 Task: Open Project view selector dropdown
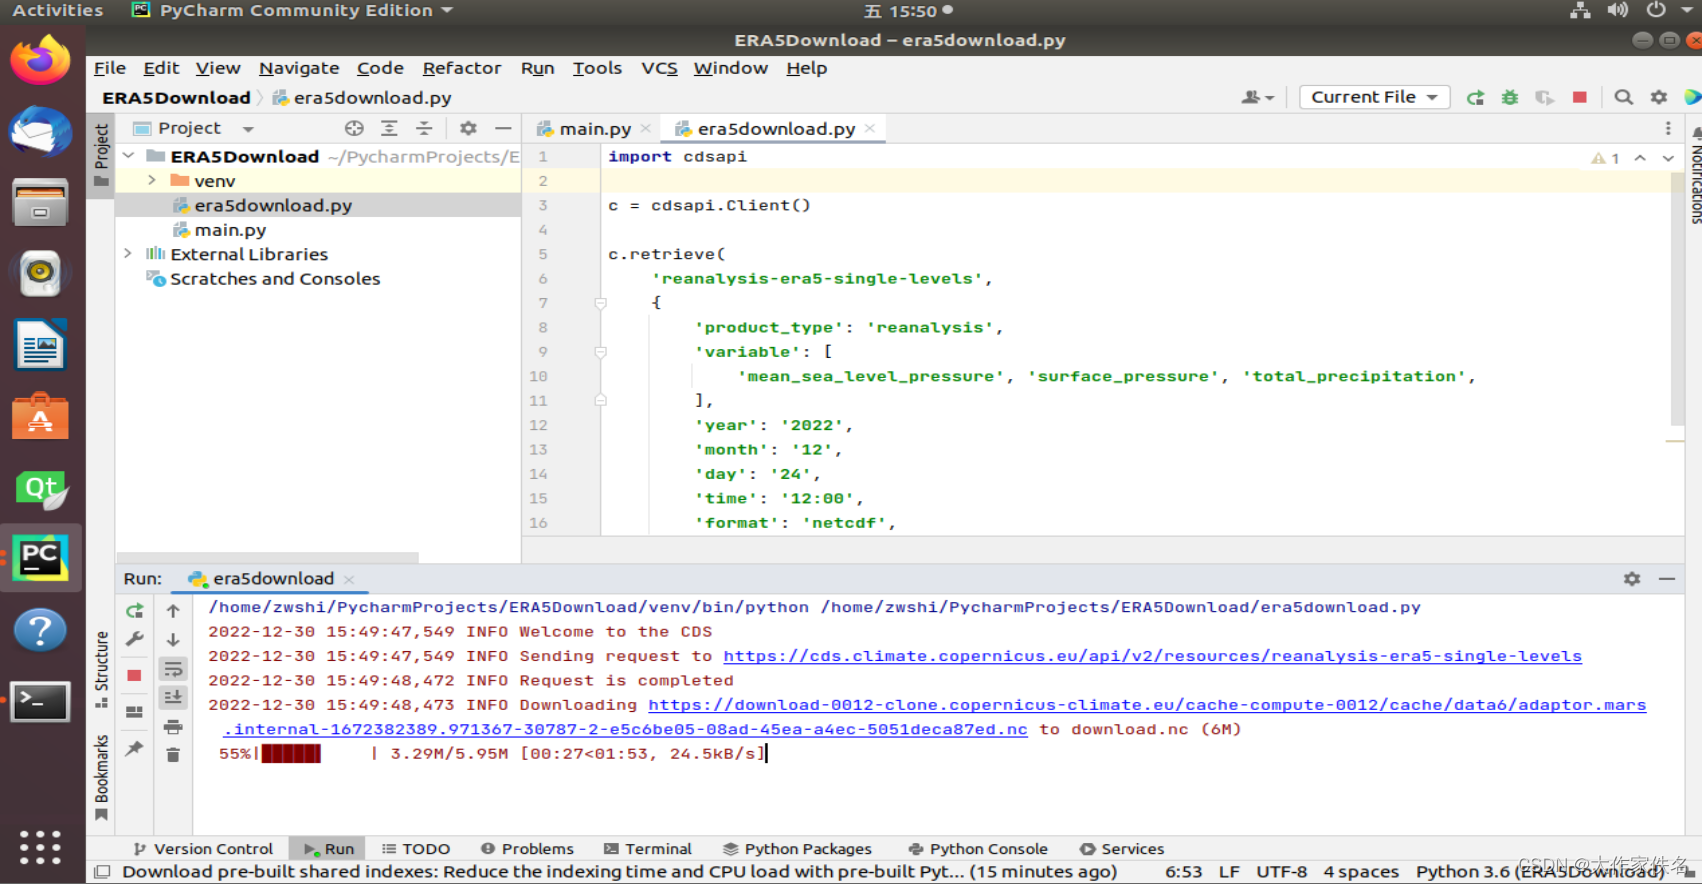[x=195, y=128]
